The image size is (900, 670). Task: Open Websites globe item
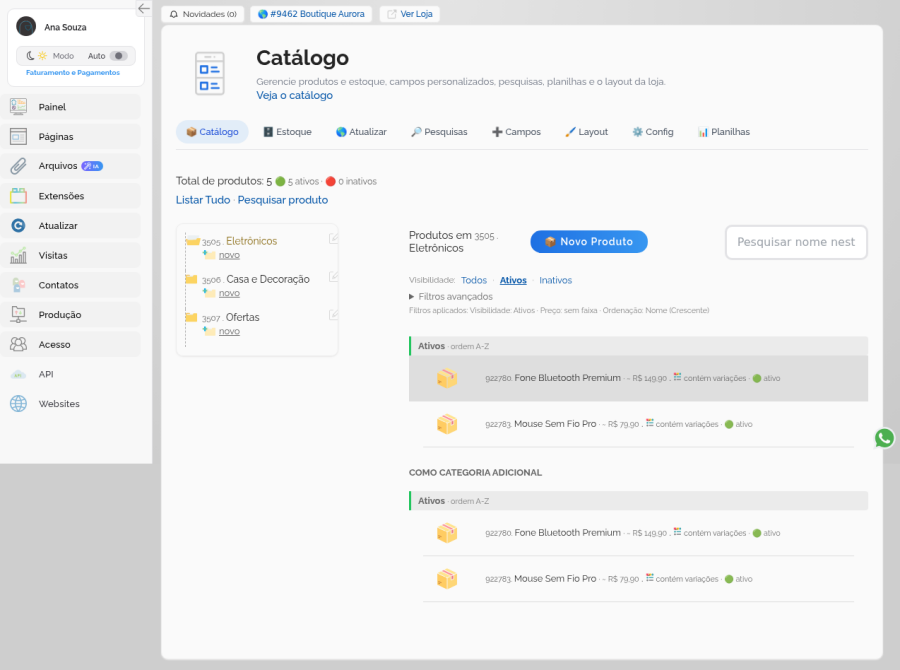click(71, 404)
